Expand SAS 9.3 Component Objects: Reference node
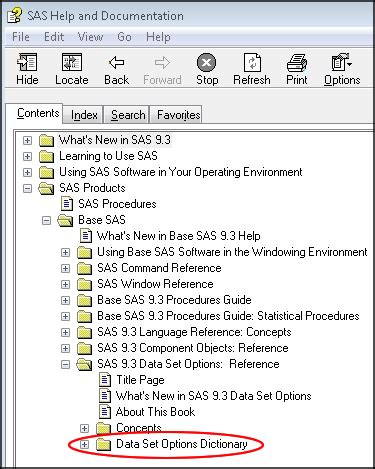This screenshot has height=469, width=375. coord(65,348)
